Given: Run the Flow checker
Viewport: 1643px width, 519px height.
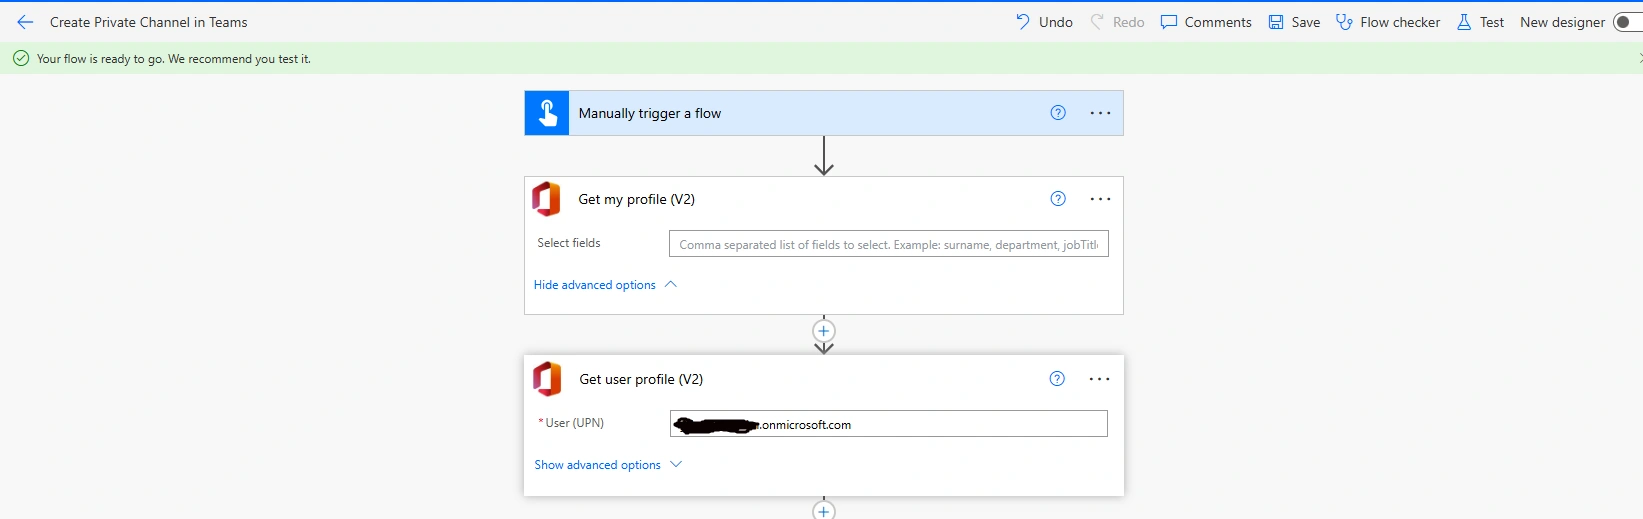Looking at the screenshot, I should pos(1388,22).
